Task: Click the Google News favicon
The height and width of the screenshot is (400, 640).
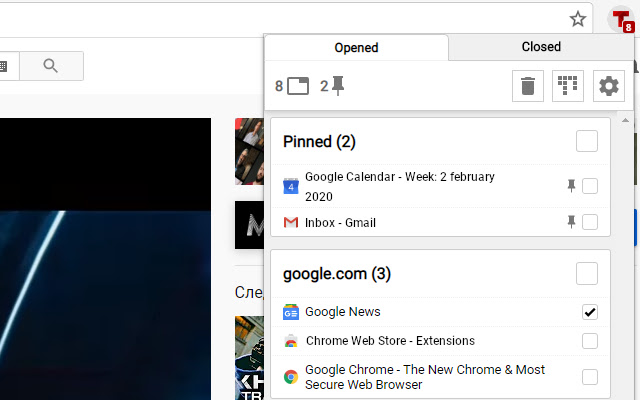Action: coord(291,312)
